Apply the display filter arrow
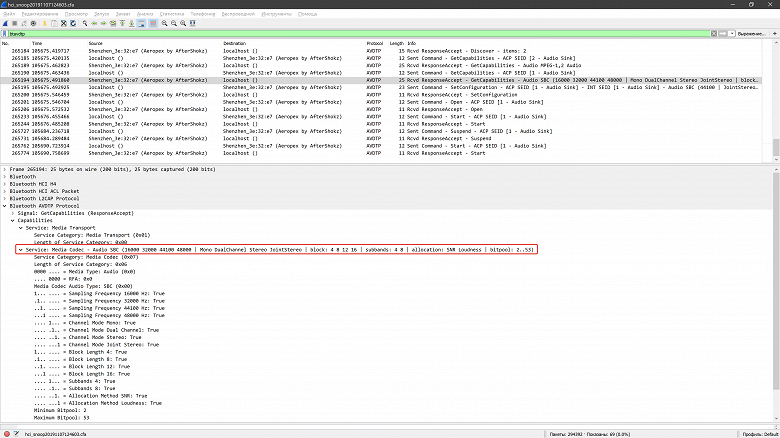This screenshot has width=780, height=438. (723, 33)
